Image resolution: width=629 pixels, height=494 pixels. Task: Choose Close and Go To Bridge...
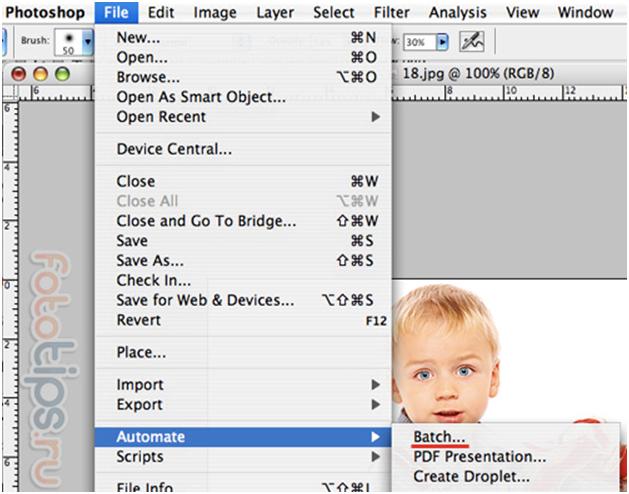coord(206,221)
